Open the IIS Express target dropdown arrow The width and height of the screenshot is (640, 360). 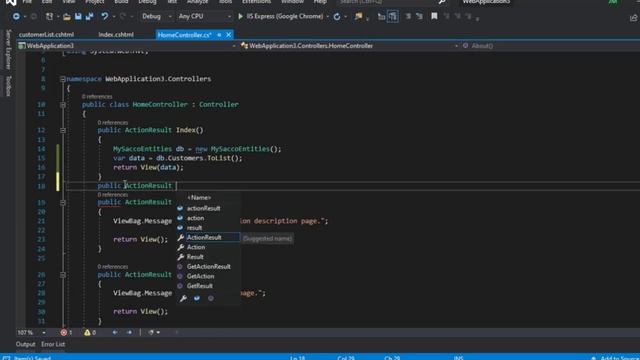[327, 17]
